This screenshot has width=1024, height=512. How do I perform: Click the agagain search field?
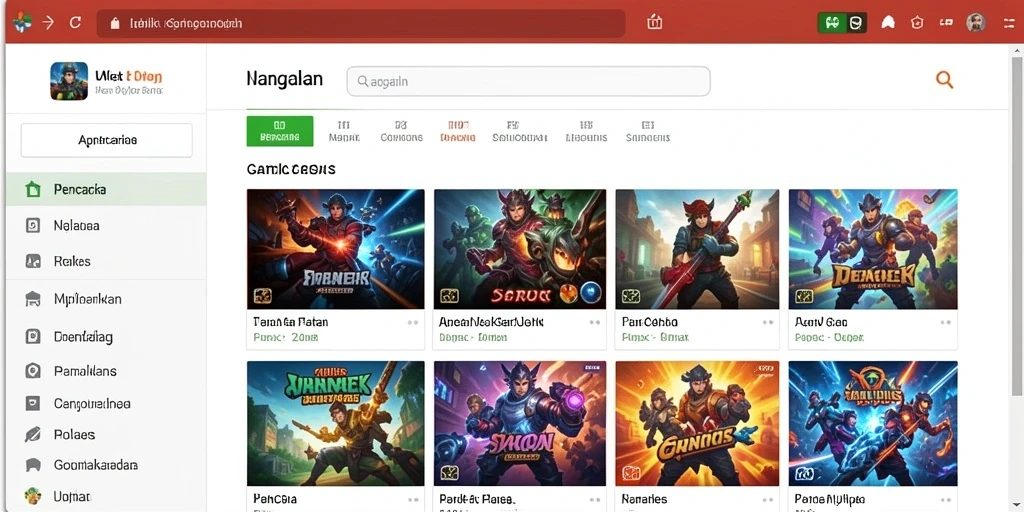click(x=528, y=82)
